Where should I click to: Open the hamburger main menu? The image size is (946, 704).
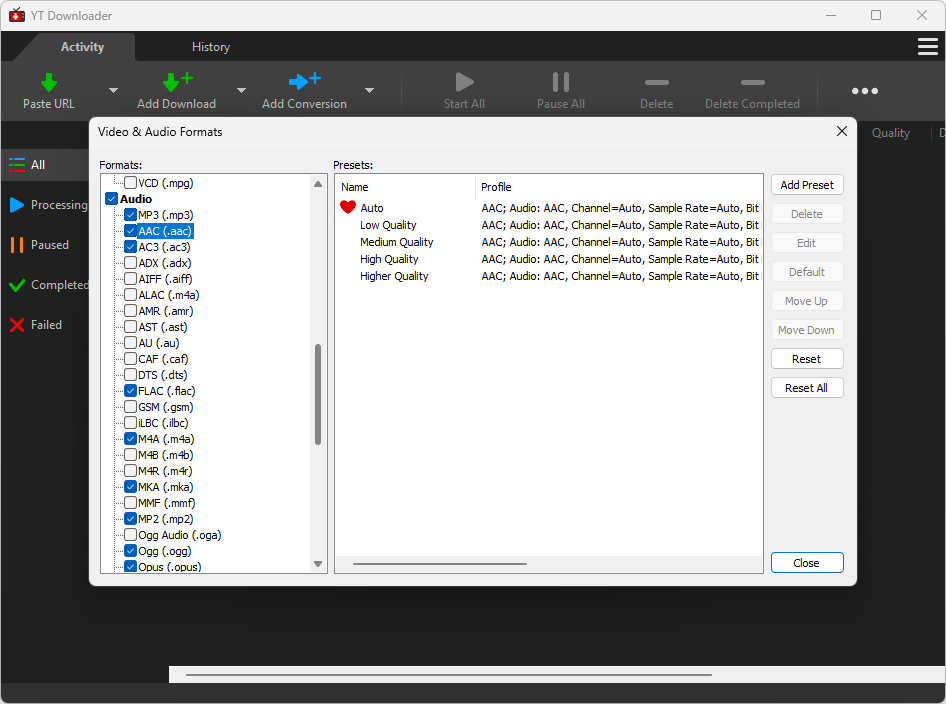[x=927, y=46]
